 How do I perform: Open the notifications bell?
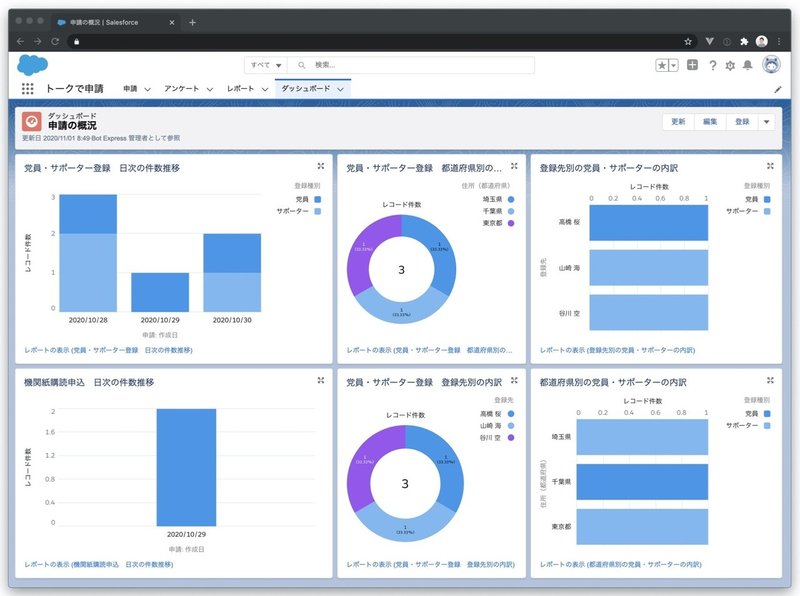click(747, 65)
